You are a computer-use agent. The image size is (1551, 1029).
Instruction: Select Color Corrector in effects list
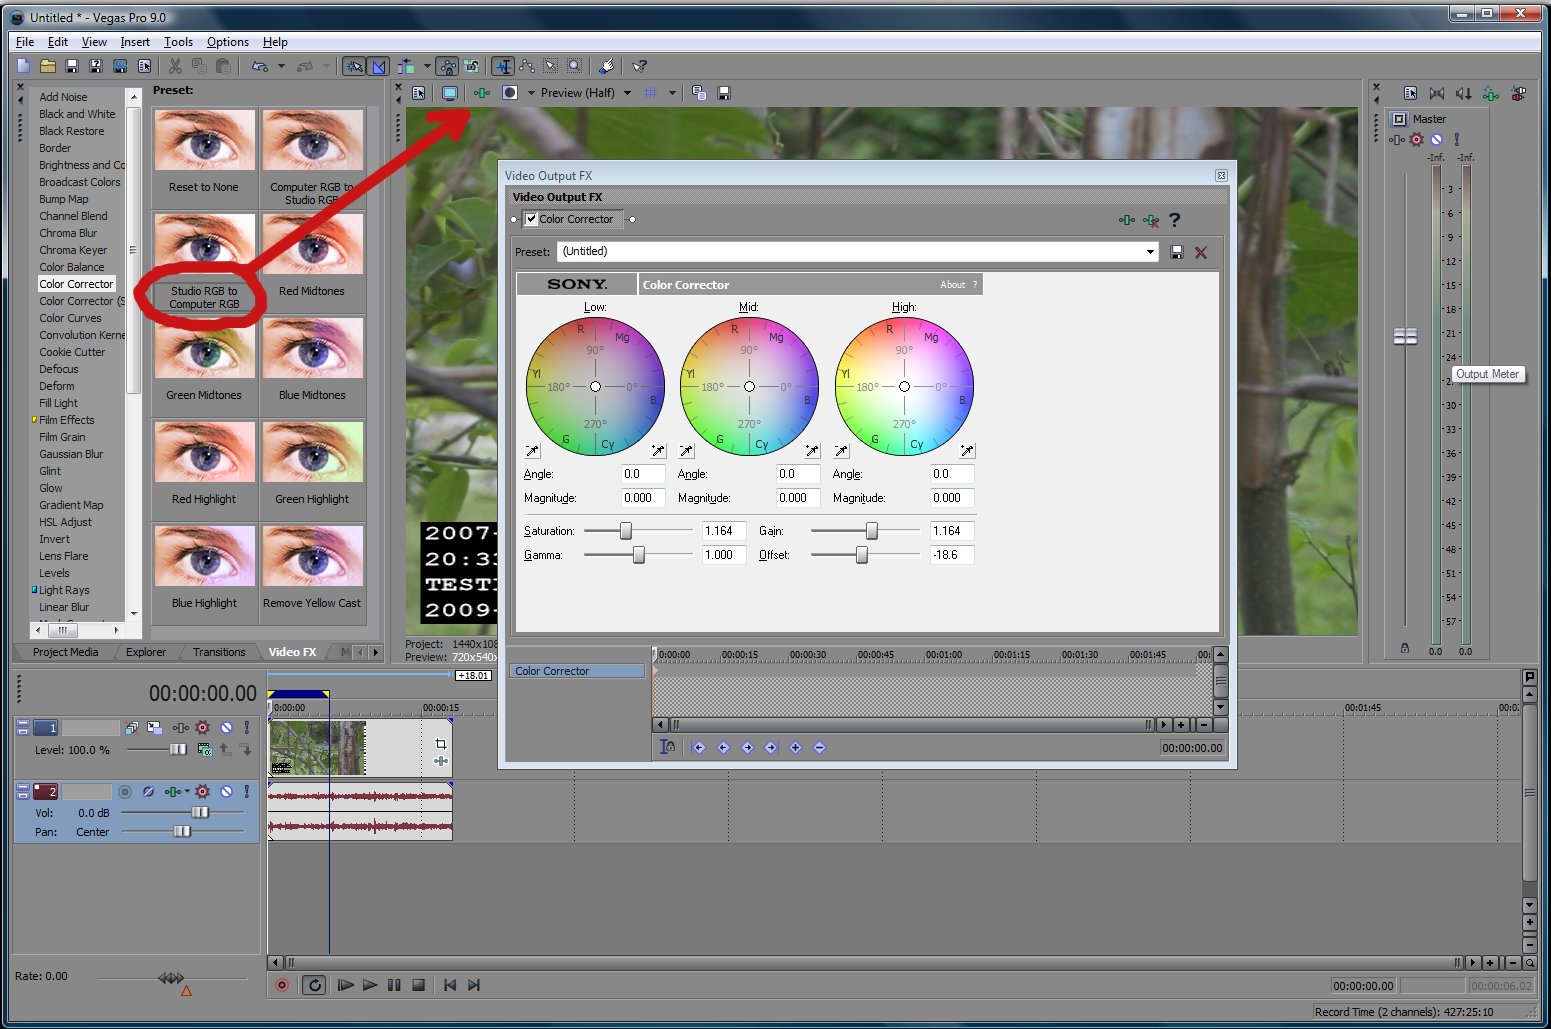(76, 284)
